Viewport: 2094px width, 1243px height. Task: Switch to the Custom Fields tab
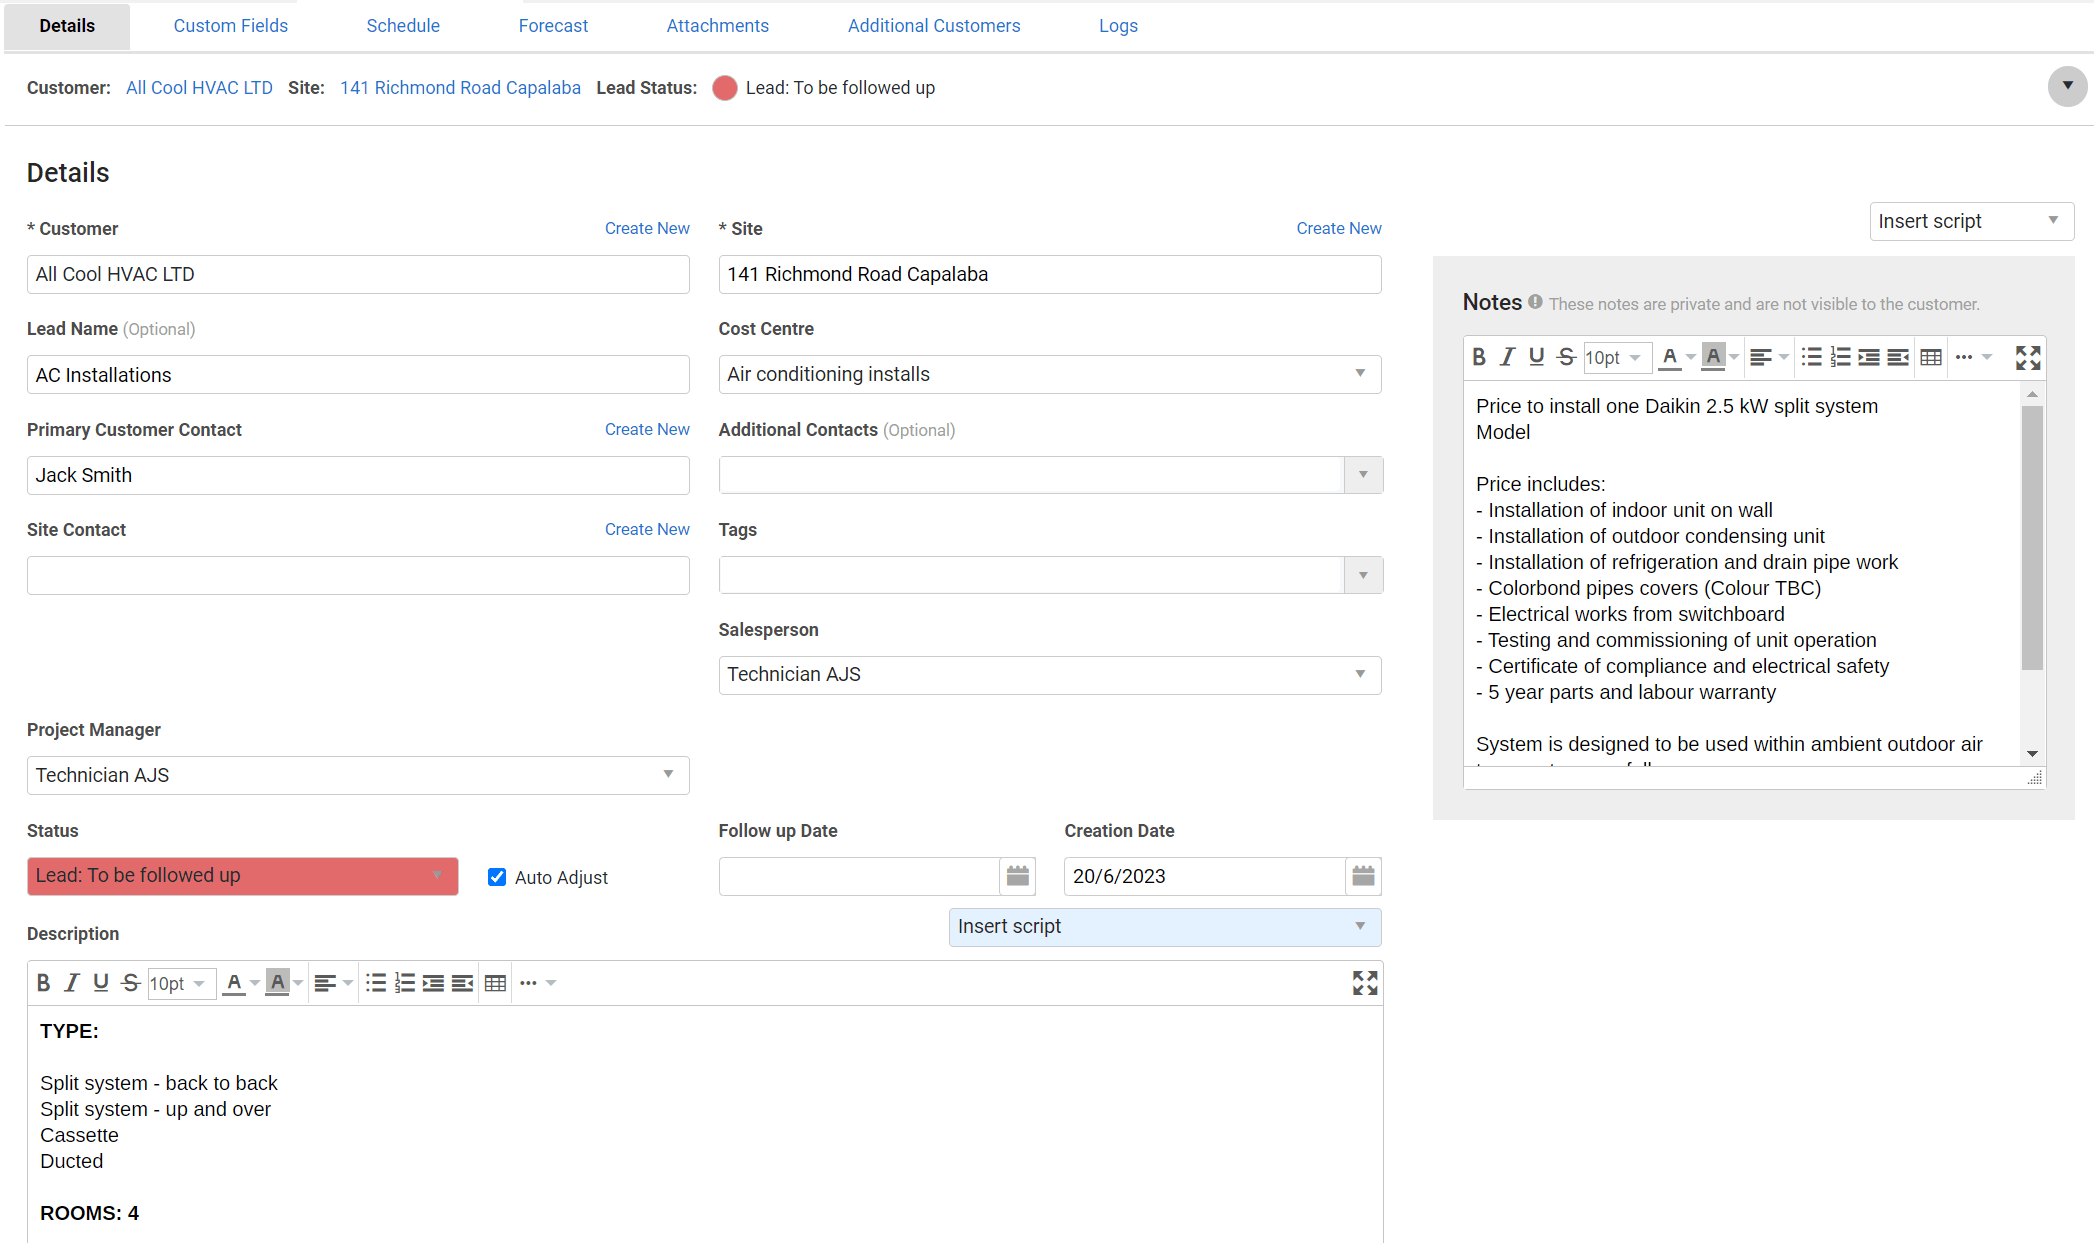[x=230, y=26]
